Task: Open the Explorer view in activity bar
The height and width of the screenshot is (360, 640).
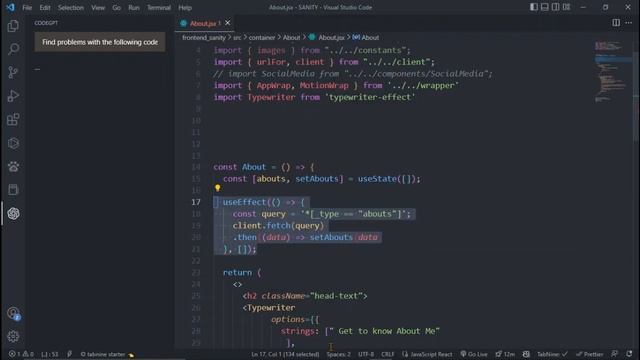Action: [13, 26]
